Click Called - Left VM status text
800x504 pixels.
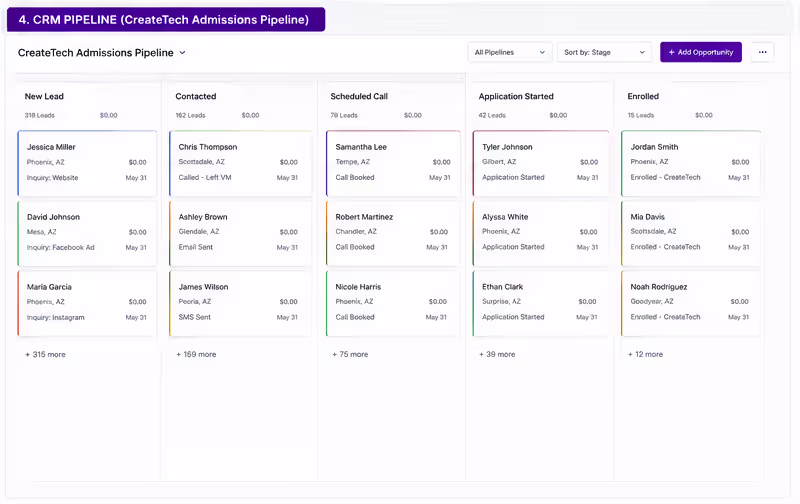tap(205, 178)
